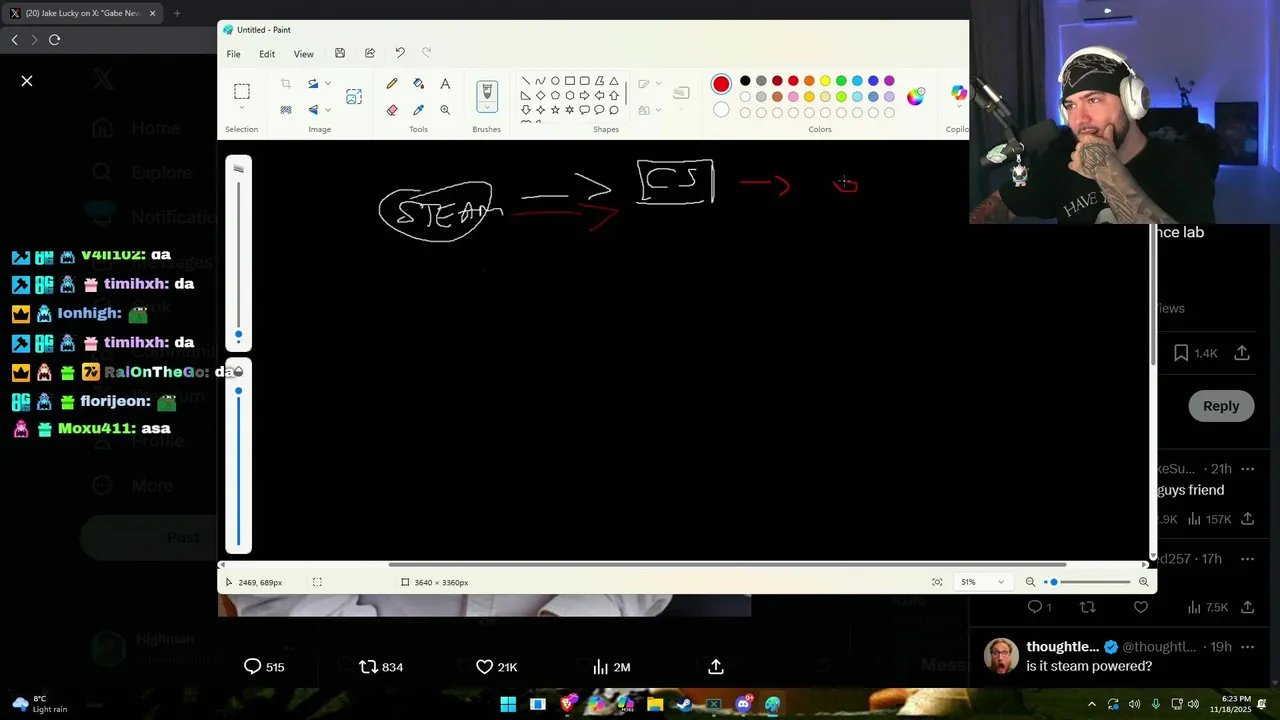
Task: Select the Fill bucket tool
Action: (418, 84)
